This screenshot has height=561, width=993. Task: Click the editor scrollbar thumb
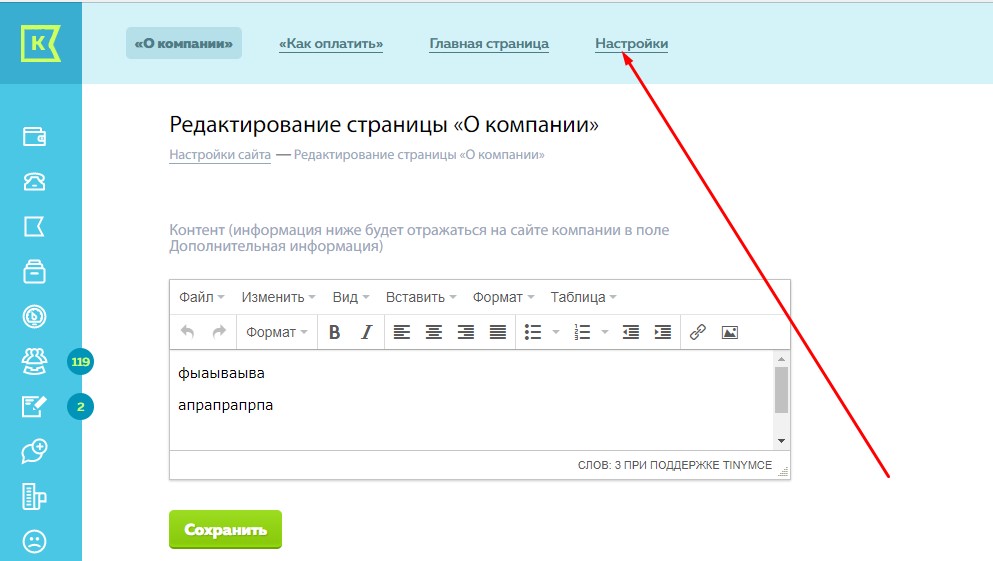click(781, 390)
